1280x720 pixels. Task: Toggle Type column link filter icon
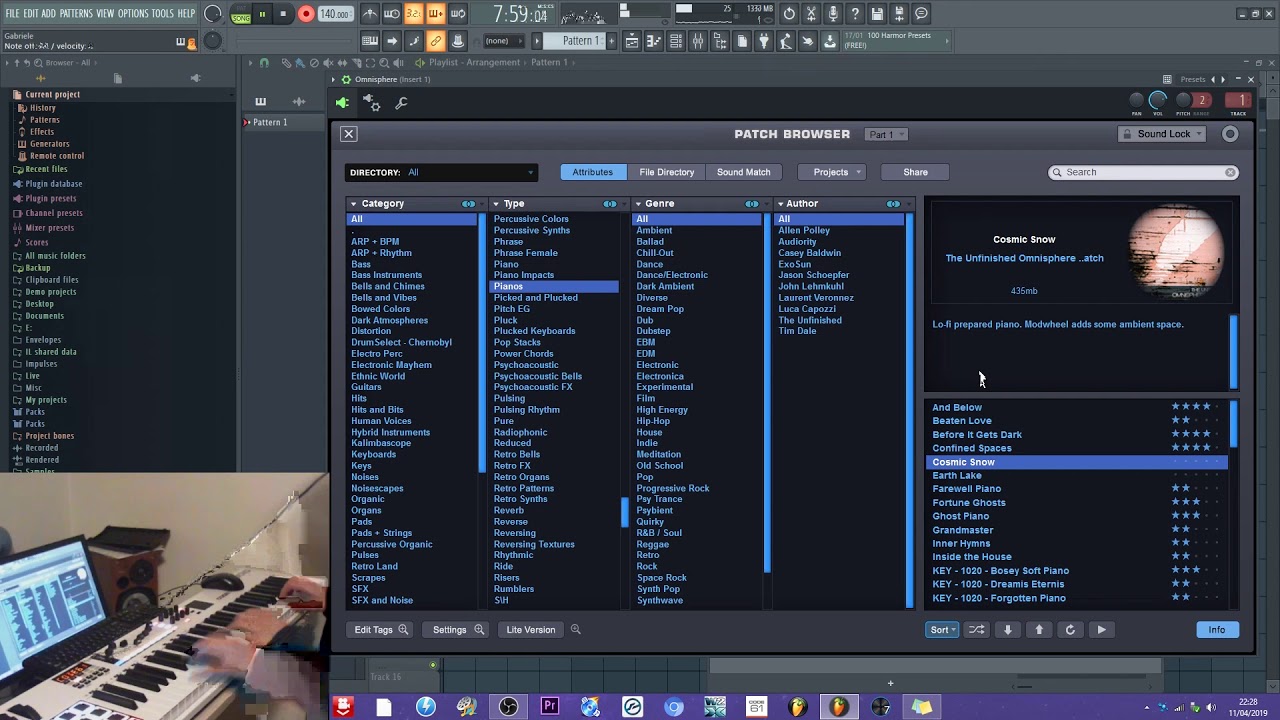(x=610, y=204)
